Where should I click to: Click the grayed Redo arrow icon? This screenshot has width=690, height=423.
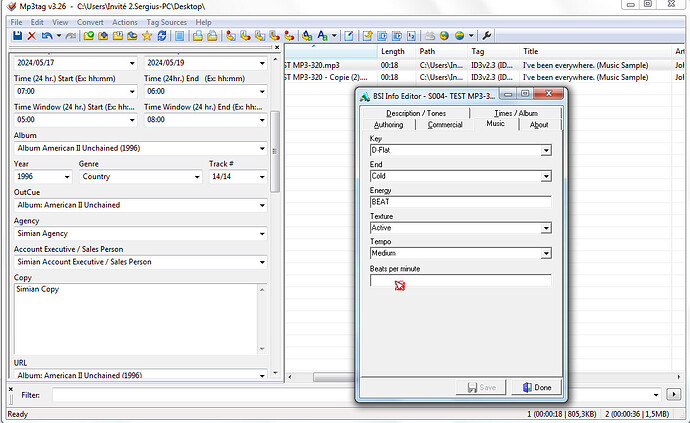pos(70,36)
